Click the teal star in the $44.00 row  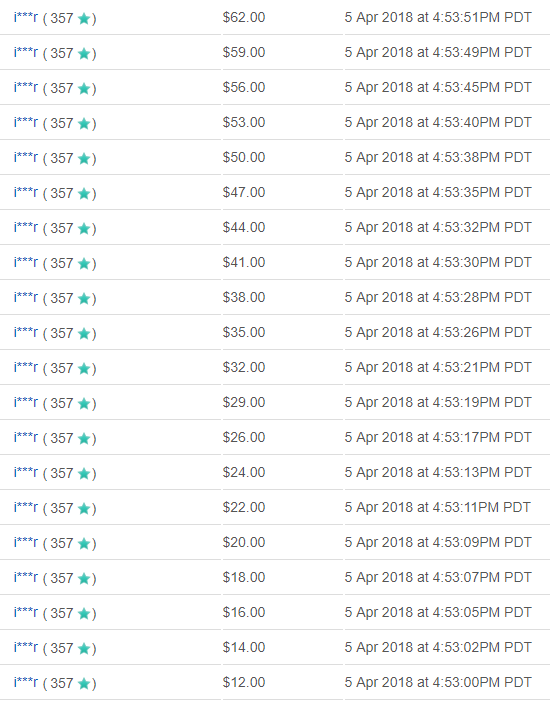coord(84,228)
